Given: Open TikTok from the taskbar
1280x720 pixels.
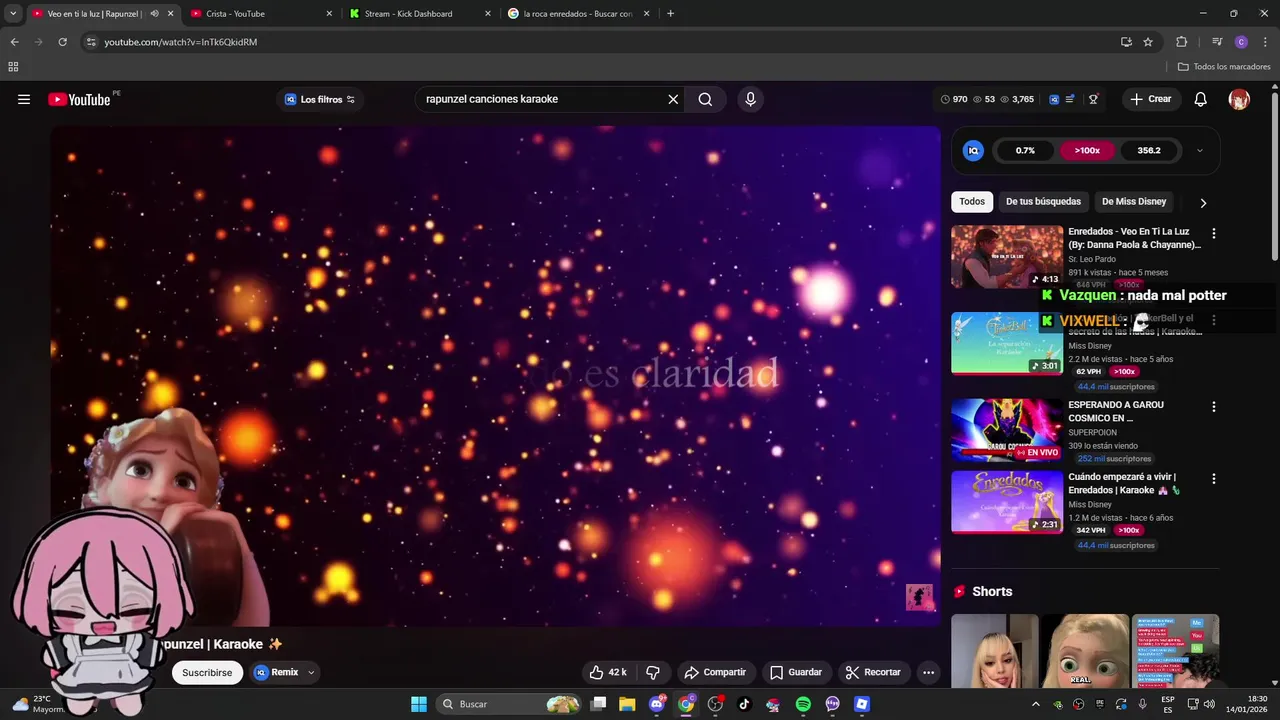Looking at the screenshot, I should (744, 704).
